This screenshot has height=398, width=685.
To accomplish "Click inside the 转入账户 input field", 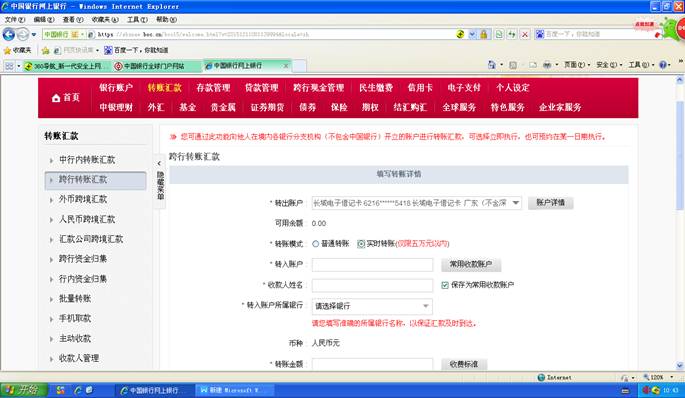I will [x=372, y=265].
